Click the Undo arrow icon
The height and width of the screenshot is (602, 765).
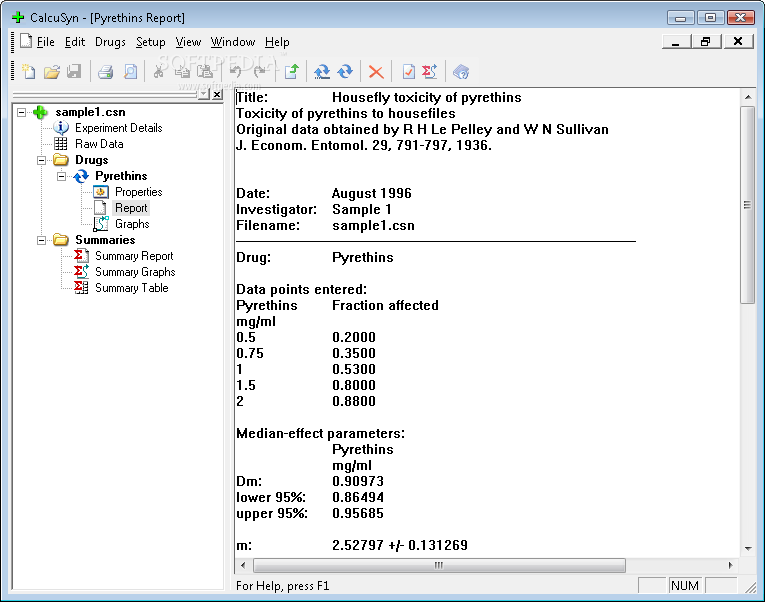236,72
